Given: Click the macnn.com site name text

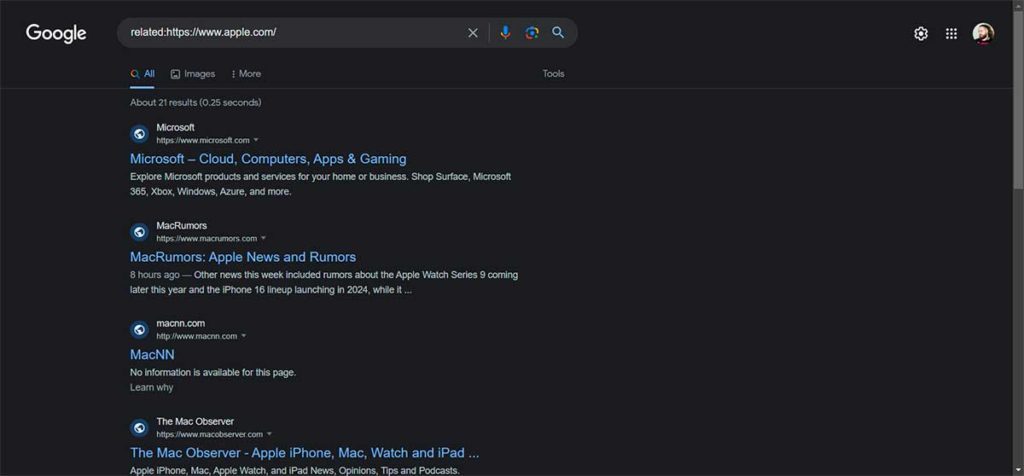Looking at the screenshot, I should (181, 323).
